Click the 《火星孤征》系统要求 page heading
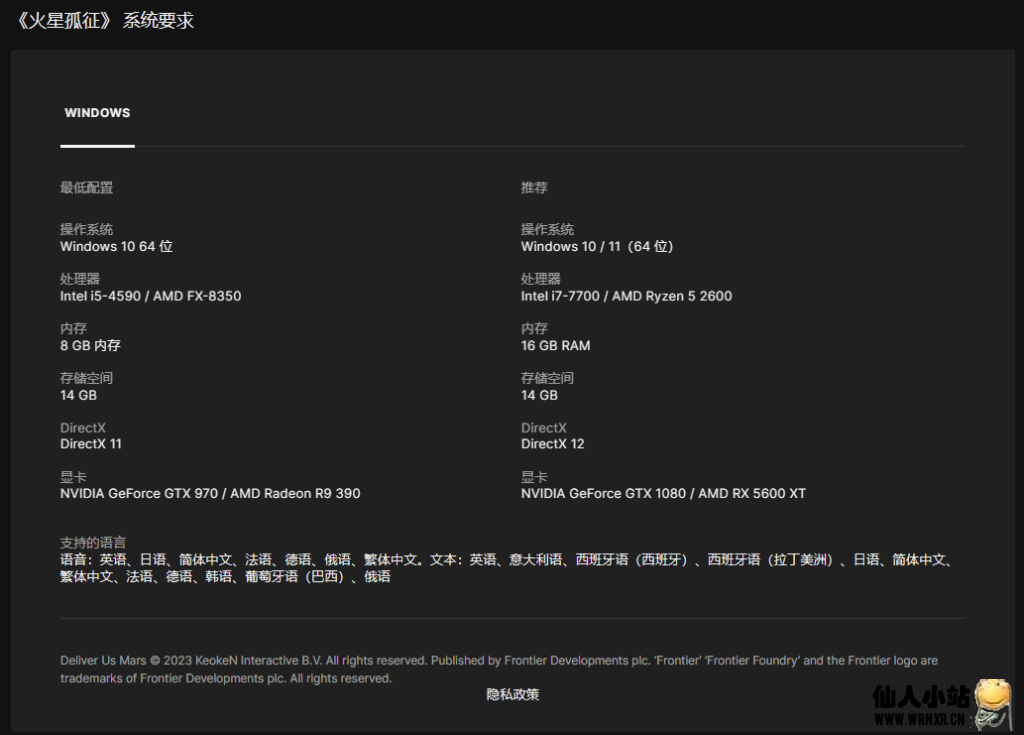 [x=103, y=20]
